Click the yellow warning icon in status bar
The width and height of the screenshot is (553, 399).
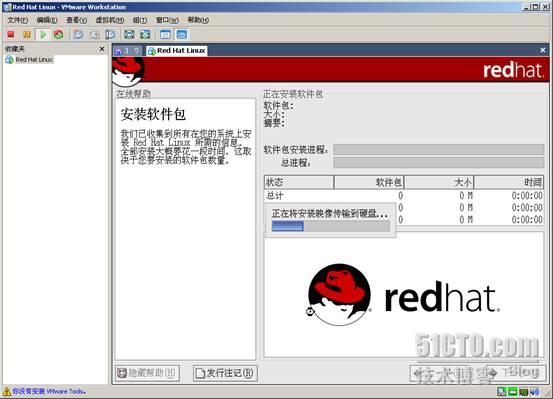click(x=7, y=391)
